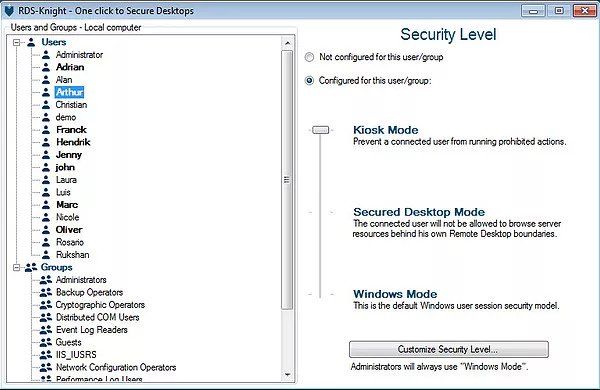
Task: Click the group icon beside Cryptographic Operators
Action: 46,305
